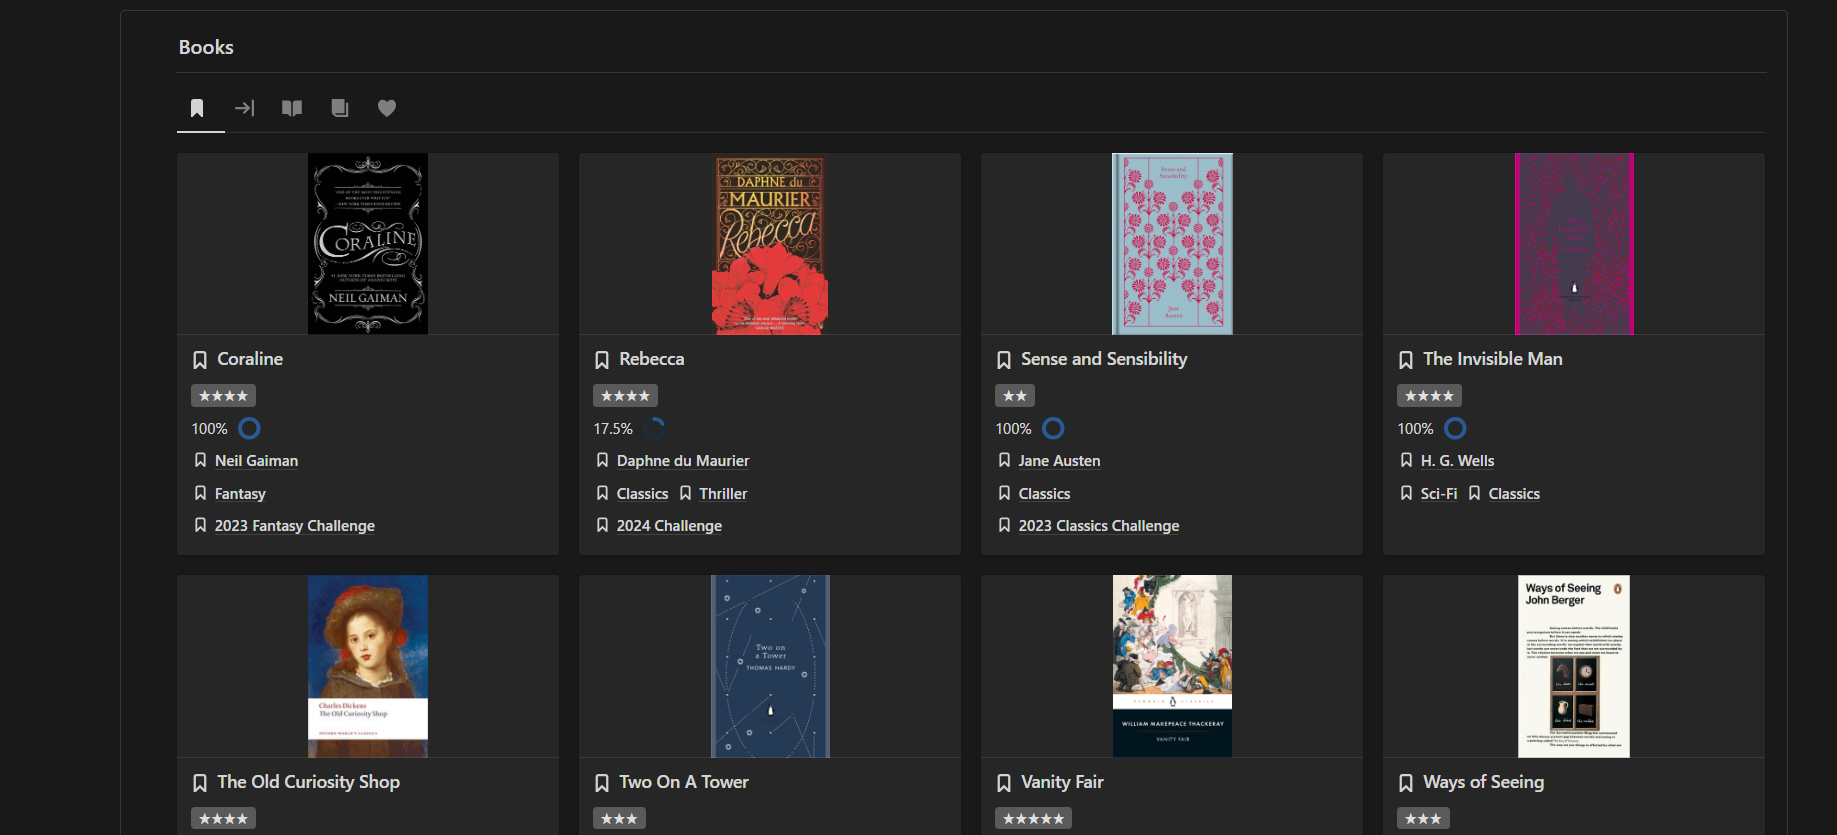Click bookmark icon next to 2024 Challenge

click(x=602, y=525)
